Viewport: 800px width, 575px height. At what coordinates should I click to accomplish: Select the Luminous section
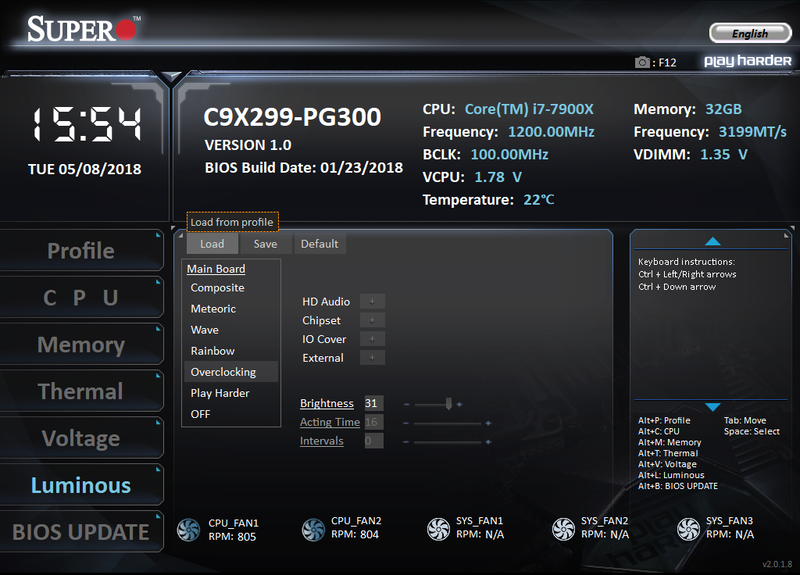click(81, 485)
